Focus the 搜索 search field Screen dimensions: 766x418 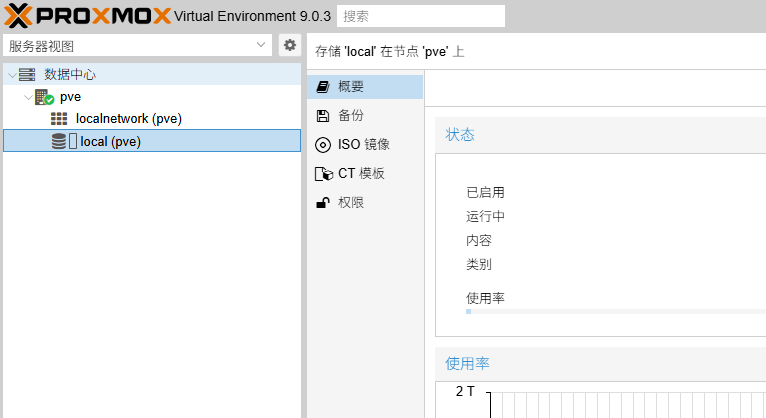pyautogui.click(x=420, y=16)
